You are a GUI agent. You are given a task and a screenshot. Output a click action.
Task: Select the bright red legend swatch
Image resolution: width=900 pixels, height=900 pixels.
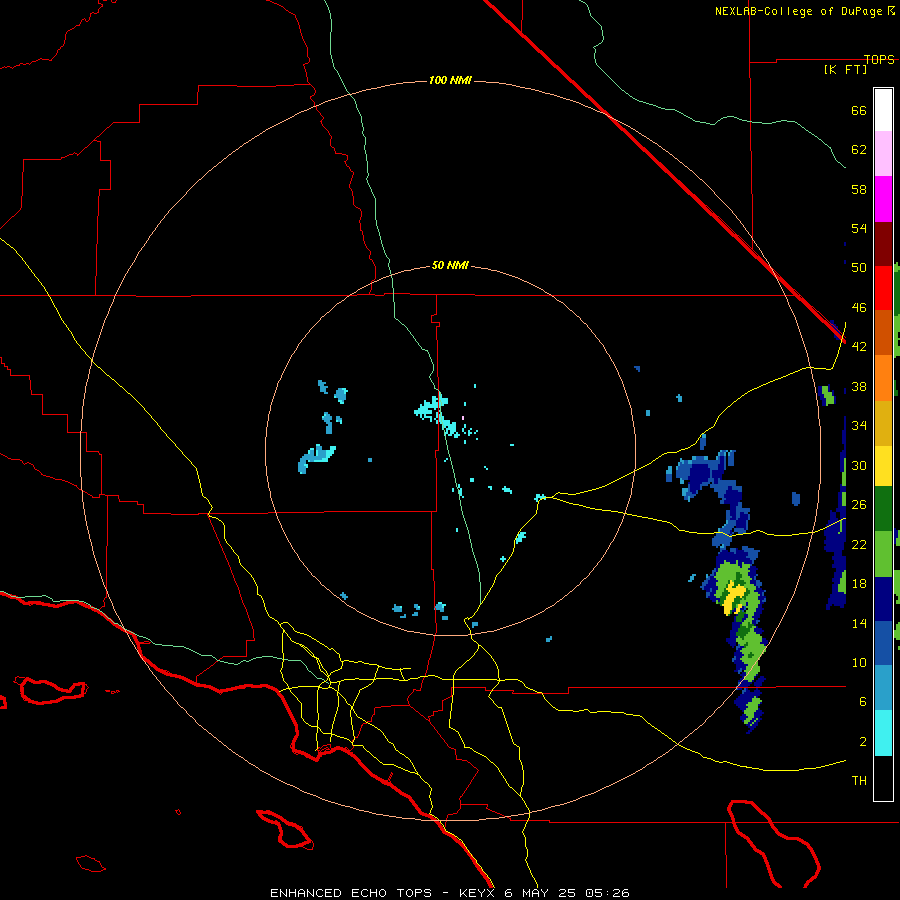(883, 288)
